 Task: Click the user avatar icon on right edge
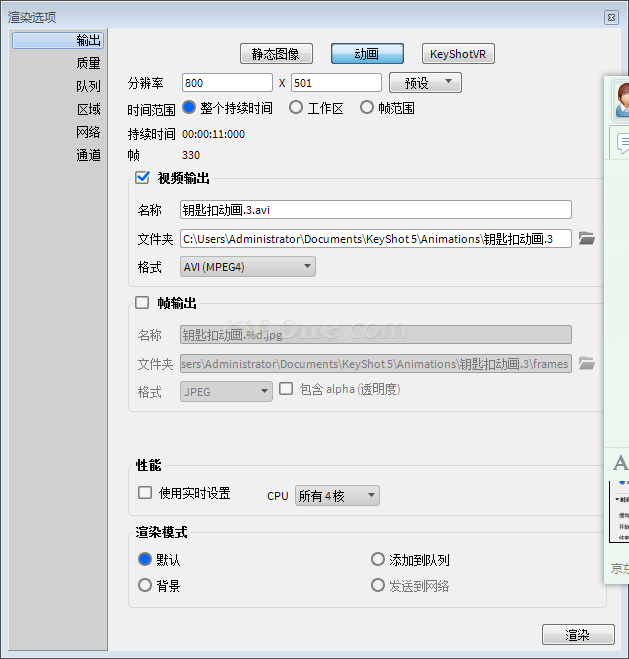click(x=622, y=98)
